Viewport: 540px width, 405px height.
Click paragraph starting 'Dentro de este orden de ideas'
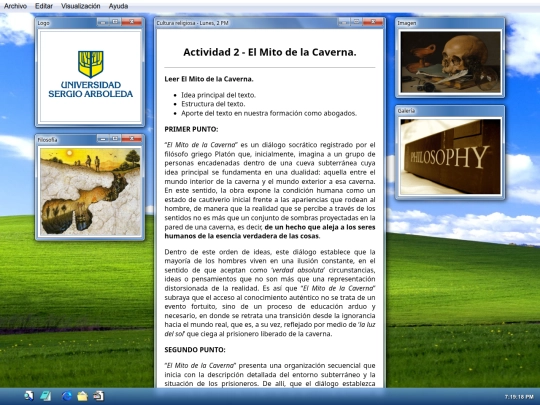click(x=270, y=293)
